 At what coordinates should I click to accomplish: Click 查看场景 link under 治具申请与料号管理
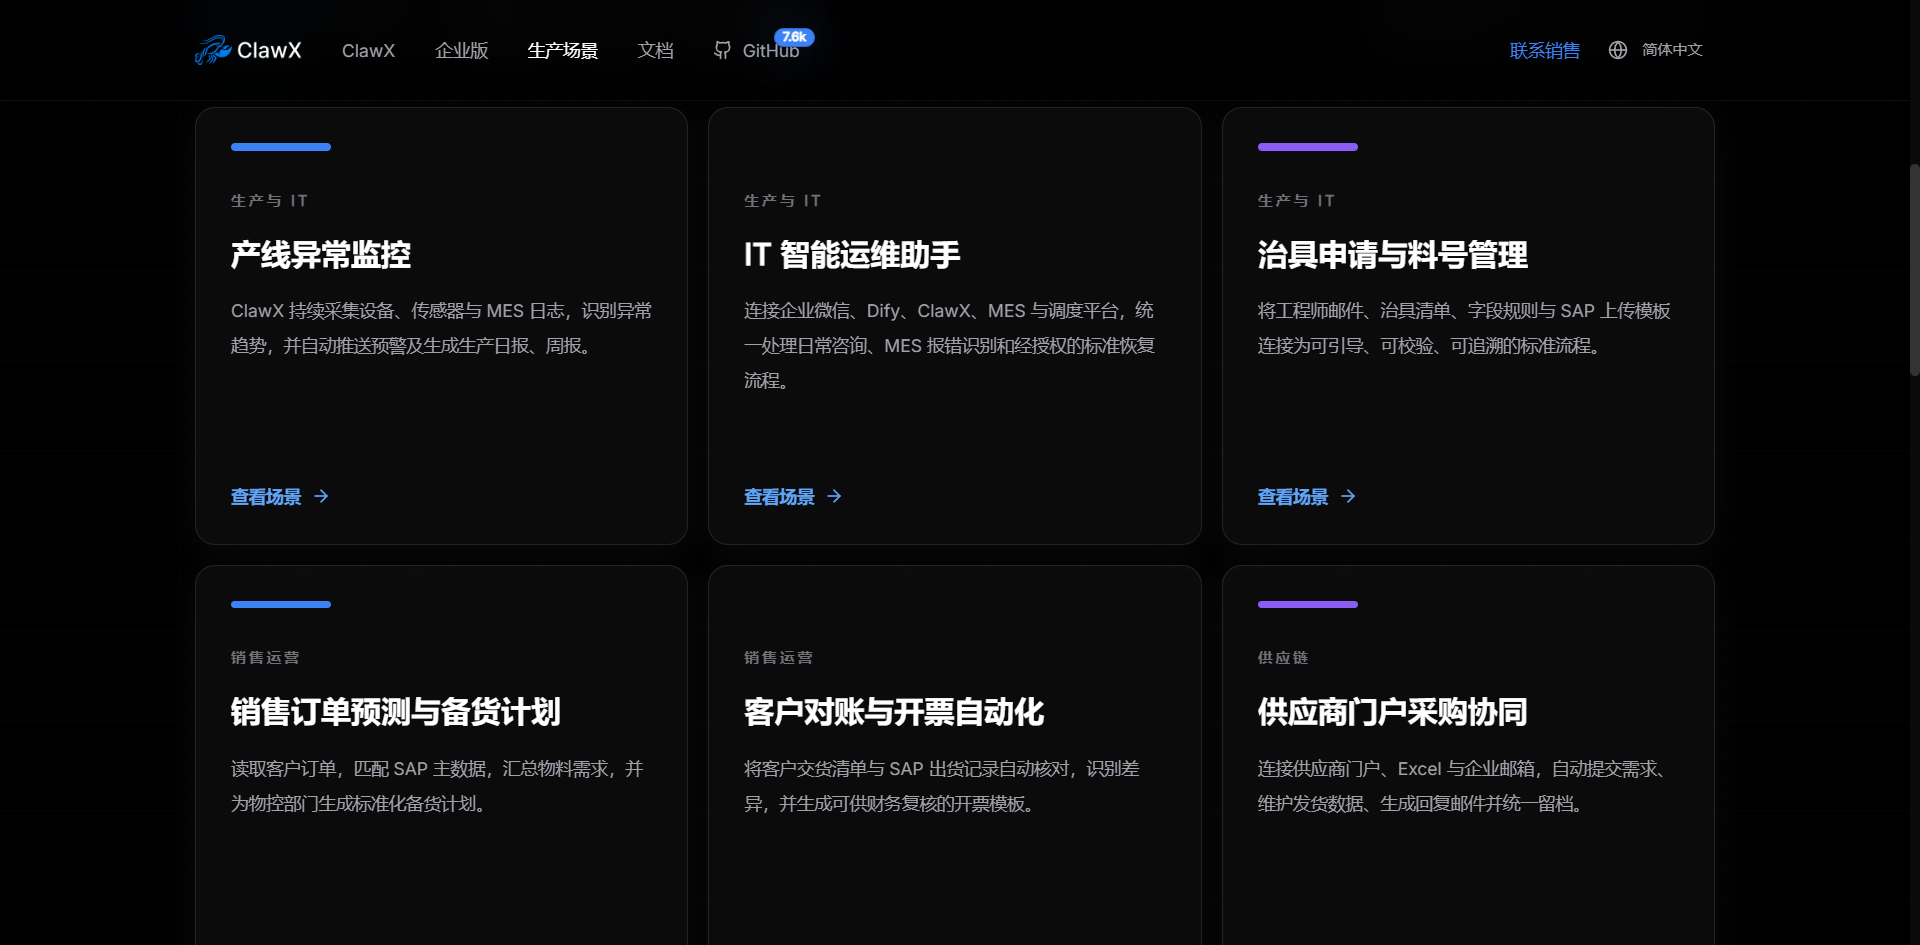pyautogui.click(x=1293, y=497)
